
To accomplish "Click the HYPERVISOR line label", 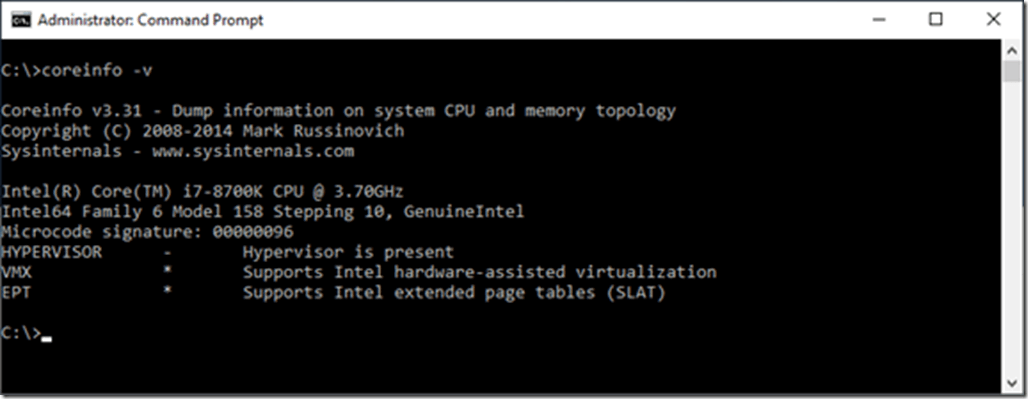I will (51, 252).
